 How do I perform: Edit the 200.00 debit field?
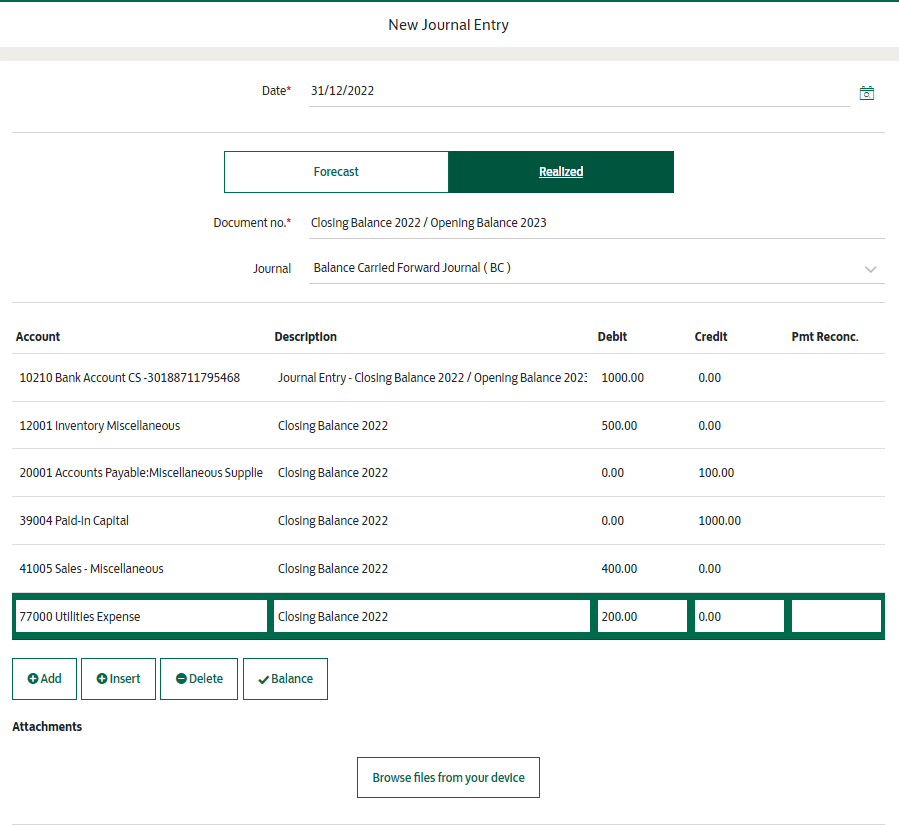coord(642,617)
